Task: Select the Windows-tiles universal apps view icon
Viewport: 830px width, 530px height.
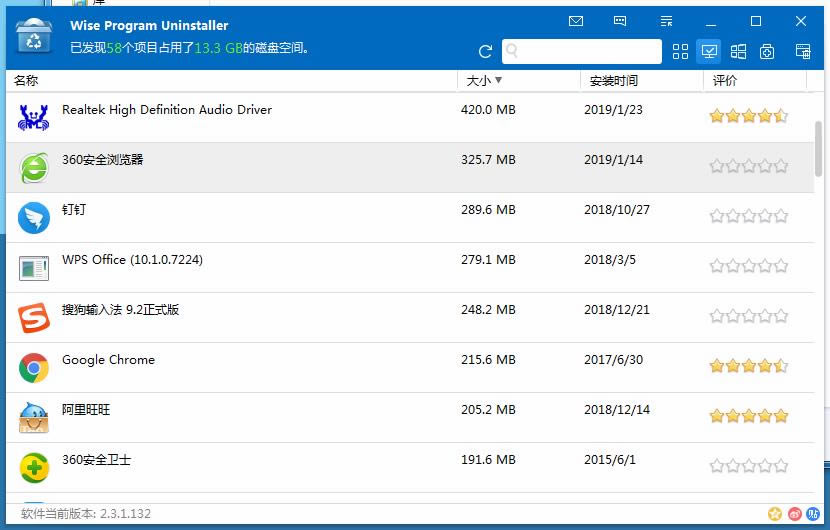Action: (738, 51)
